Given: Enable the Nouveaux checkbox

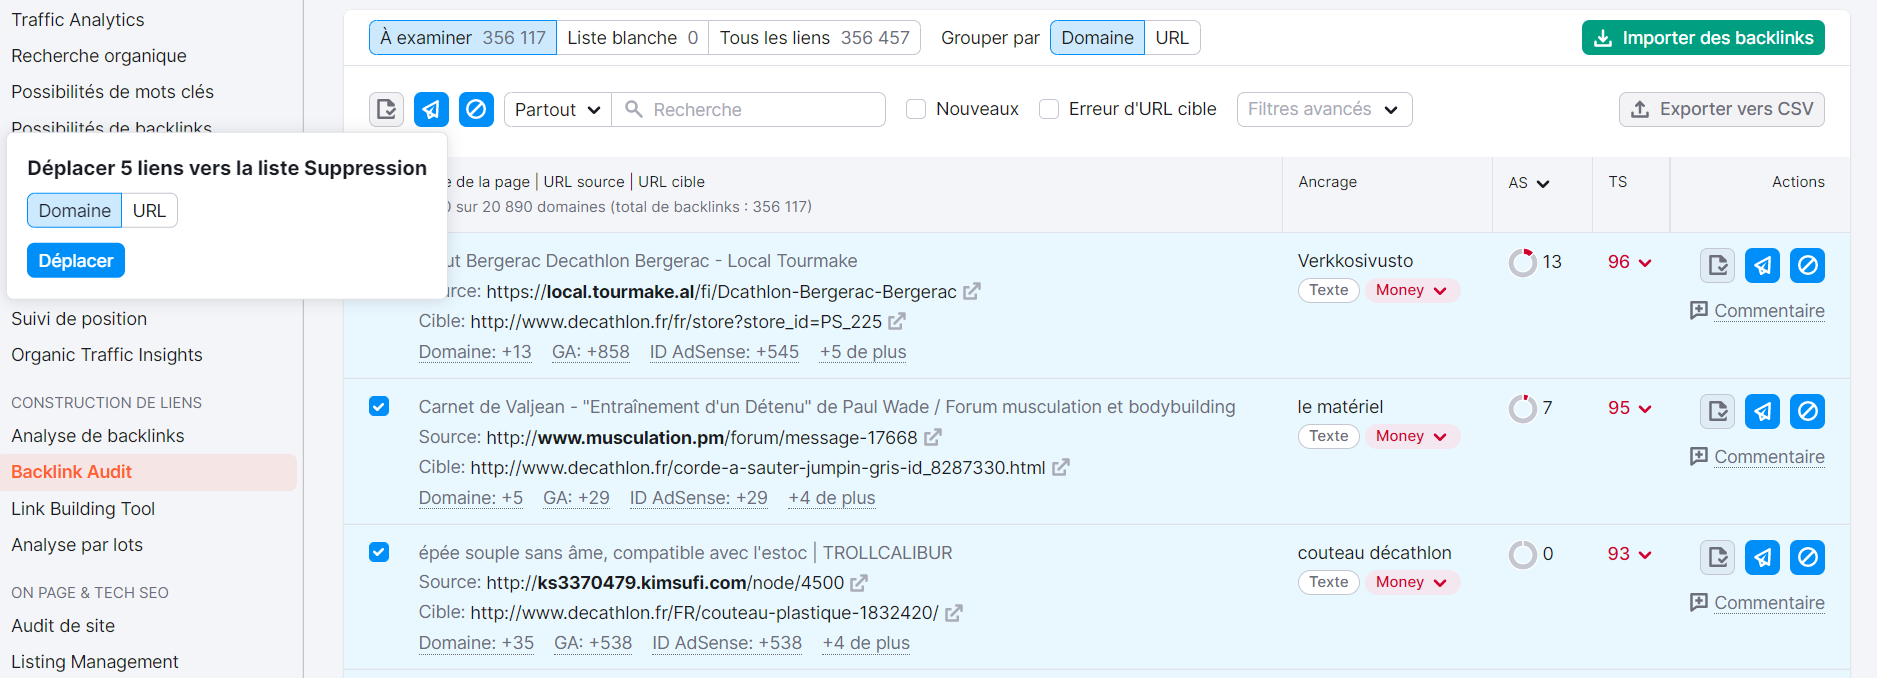Looking at the screenshot, I should coord(916,109).
